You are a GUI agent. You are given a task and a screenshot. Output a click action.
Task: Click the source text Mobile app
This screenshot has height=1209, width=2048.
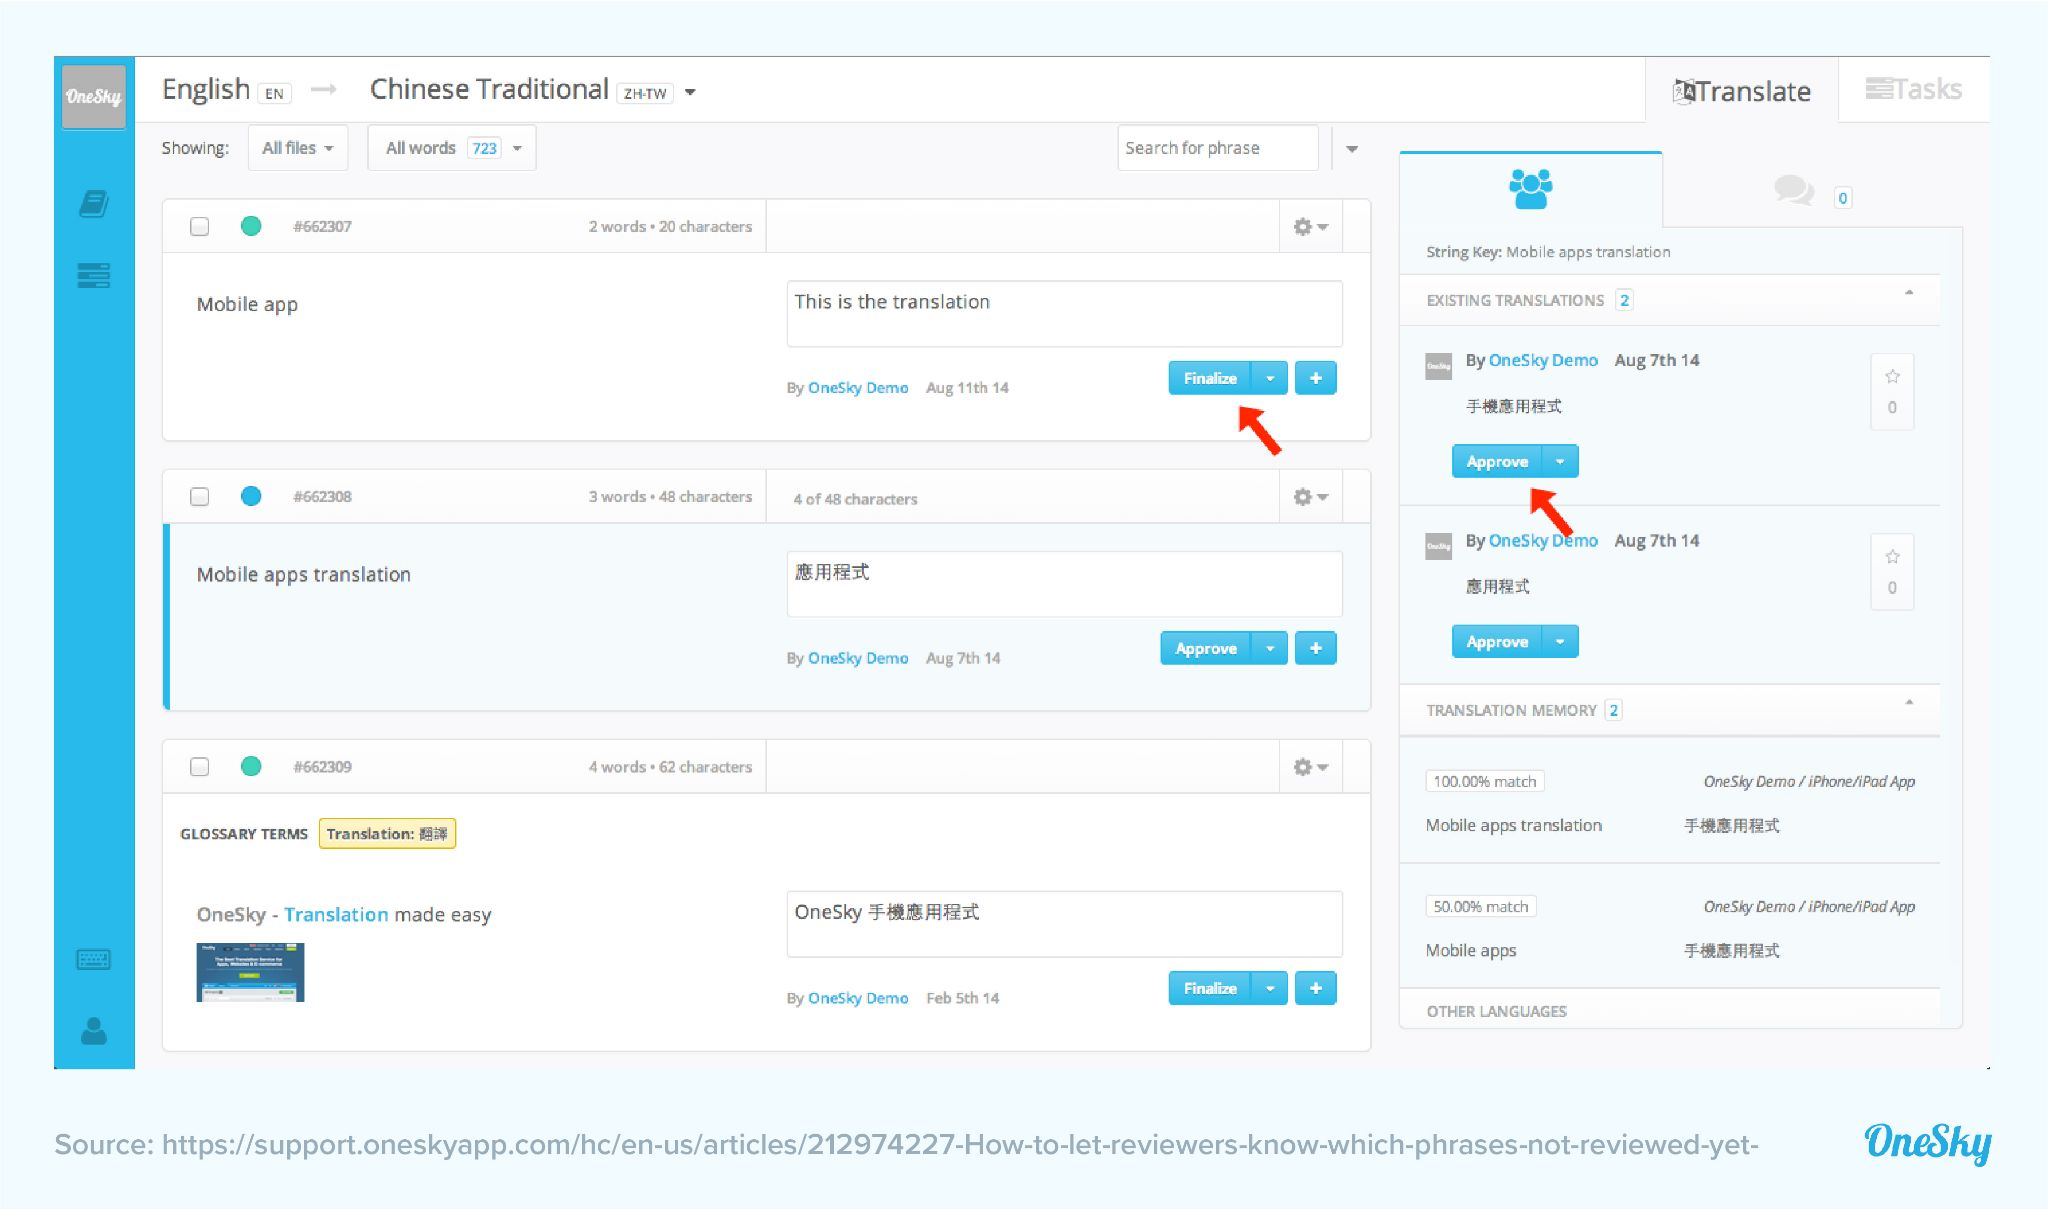click(247, 305)
